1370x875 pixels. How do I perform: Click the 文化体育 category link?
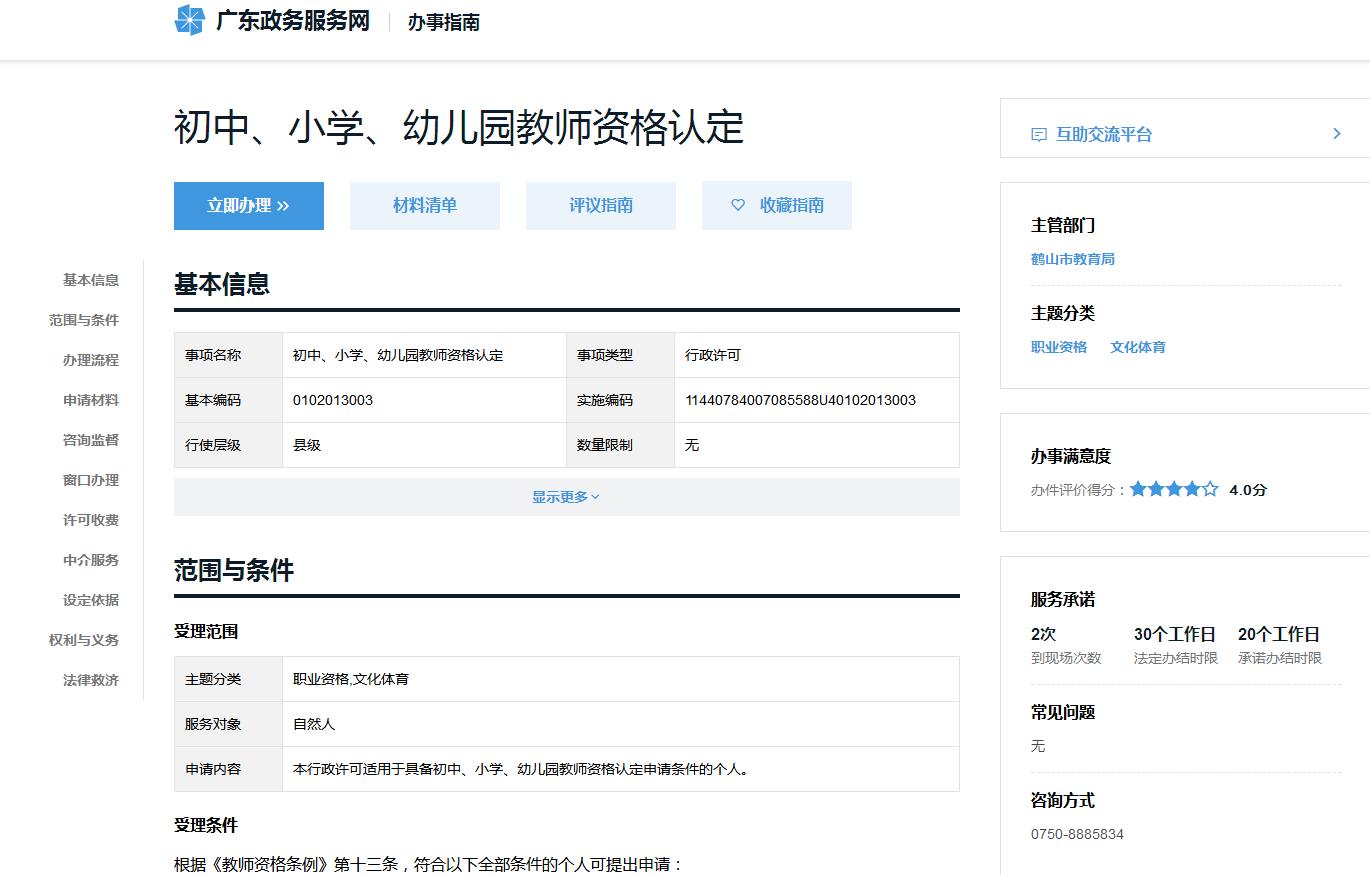pyautogui.click(x=1137, y=347)
